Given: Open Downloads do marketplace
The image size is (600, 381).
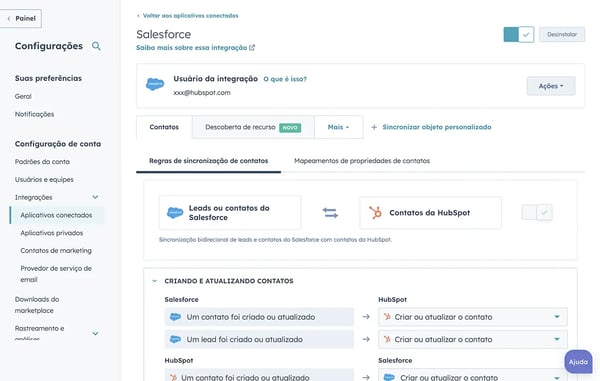Looking at the screenshot, I should [x=37, y=305].
